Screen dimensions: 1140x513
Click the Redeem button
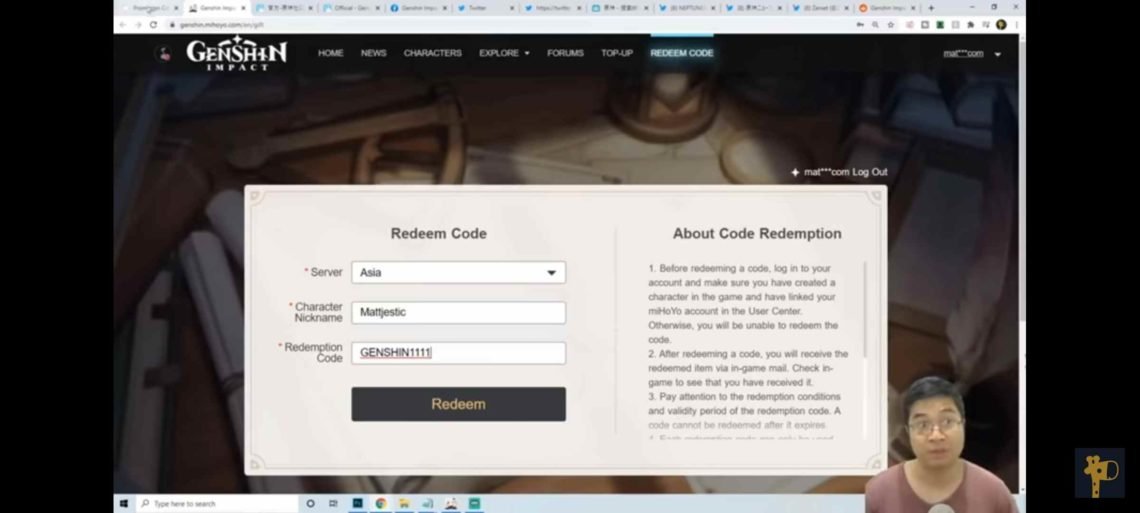458,404
